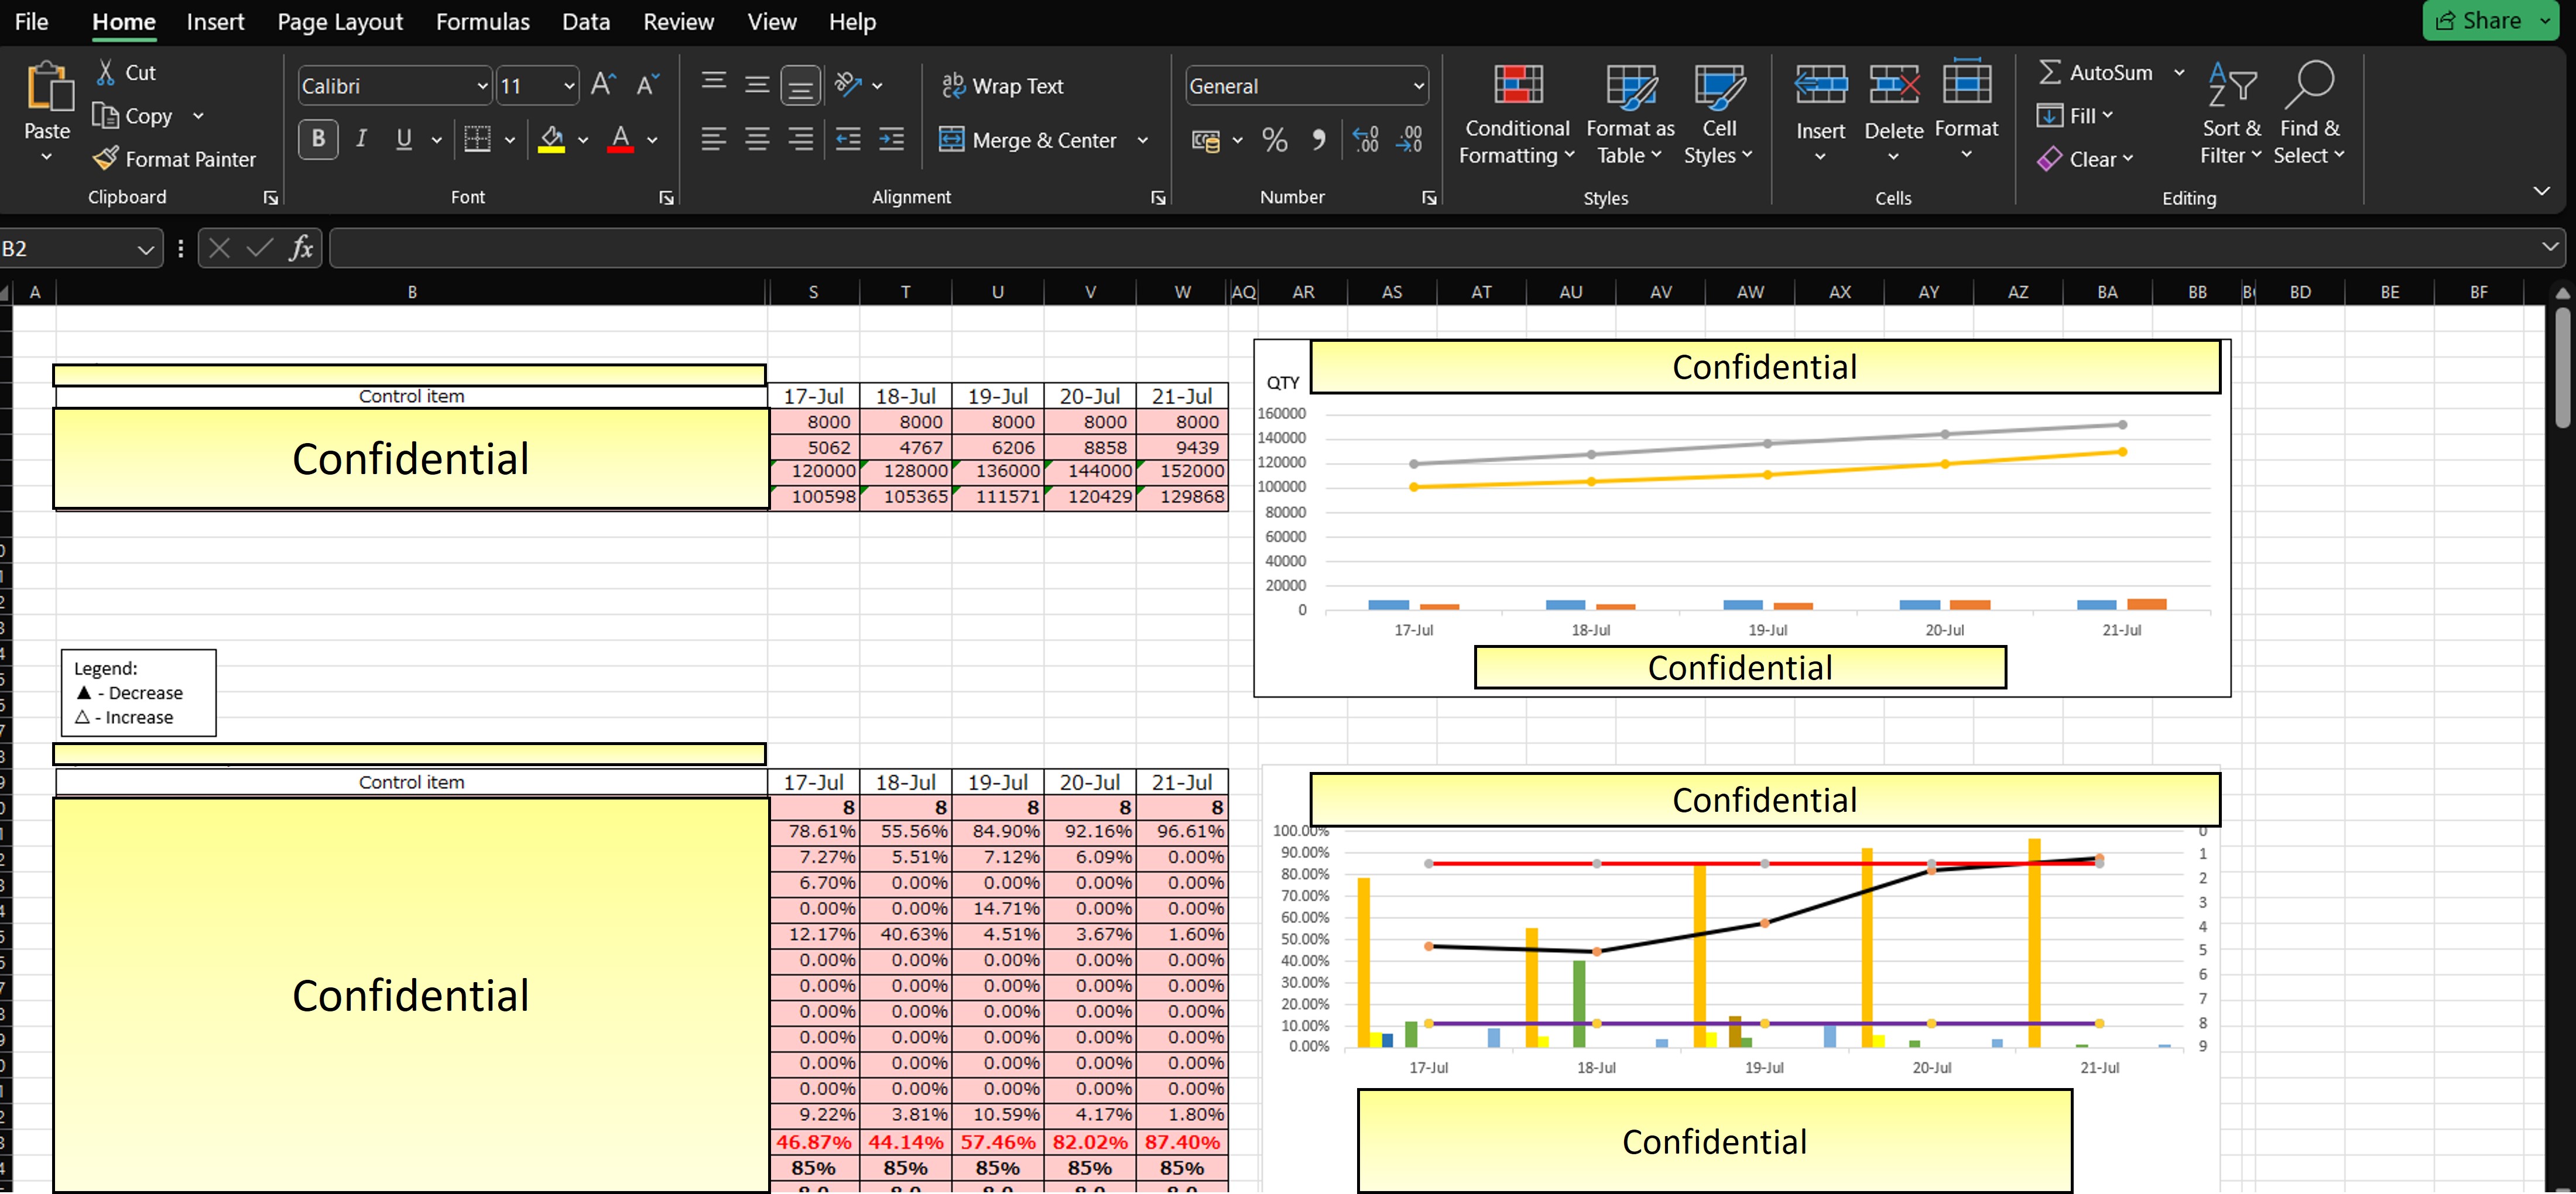
Task: Apply the yellow fill color swatch
Action: pyautogui.click(x=551, y=140)
